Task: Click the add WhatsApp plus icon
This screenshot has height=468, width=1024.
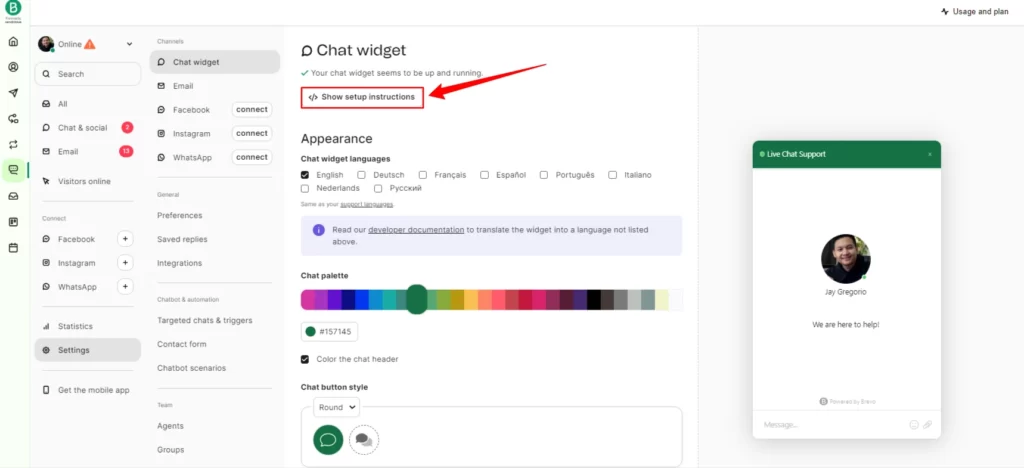Action: click(125, 287)
